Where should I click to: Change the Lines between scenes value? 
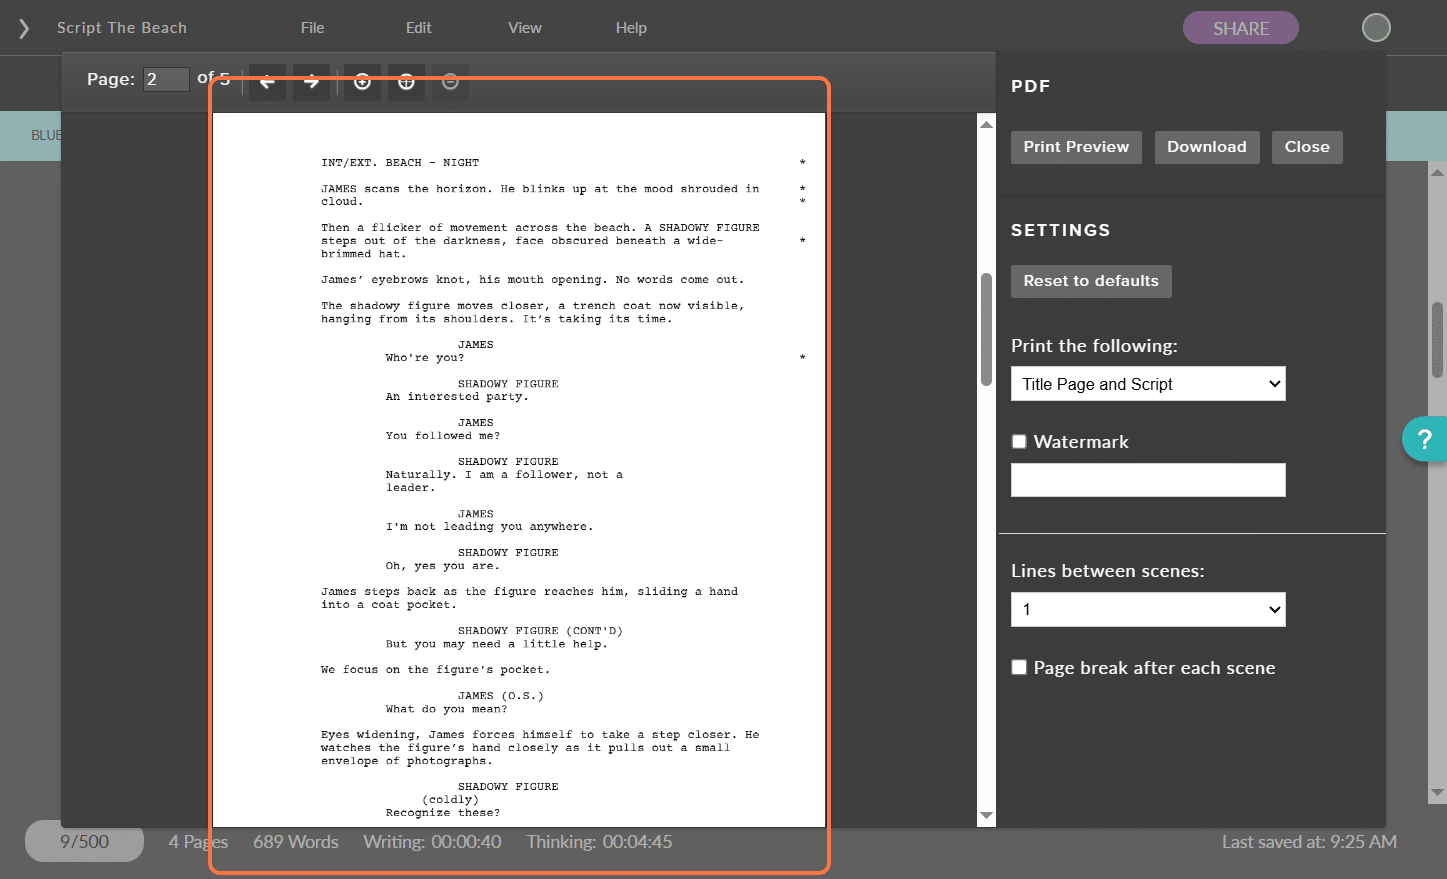click(1147, 609)
